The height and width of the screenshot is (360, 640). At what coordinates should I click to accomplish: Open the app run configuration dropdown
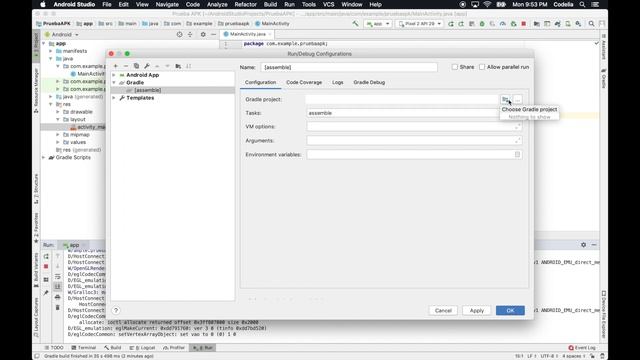[378, 24]
